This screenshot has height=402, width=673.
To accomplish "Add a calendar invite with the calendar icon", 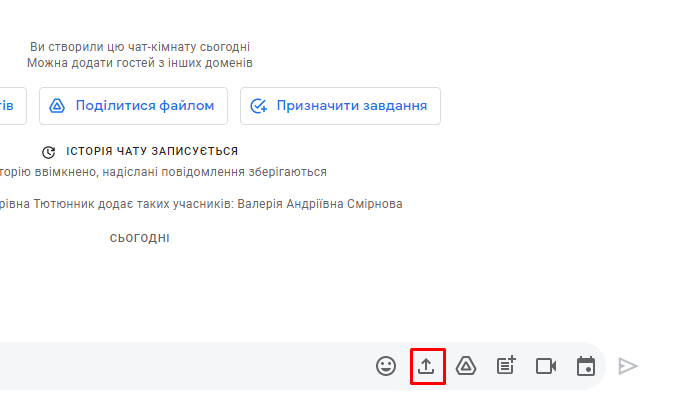I will (x=586, y=366).
